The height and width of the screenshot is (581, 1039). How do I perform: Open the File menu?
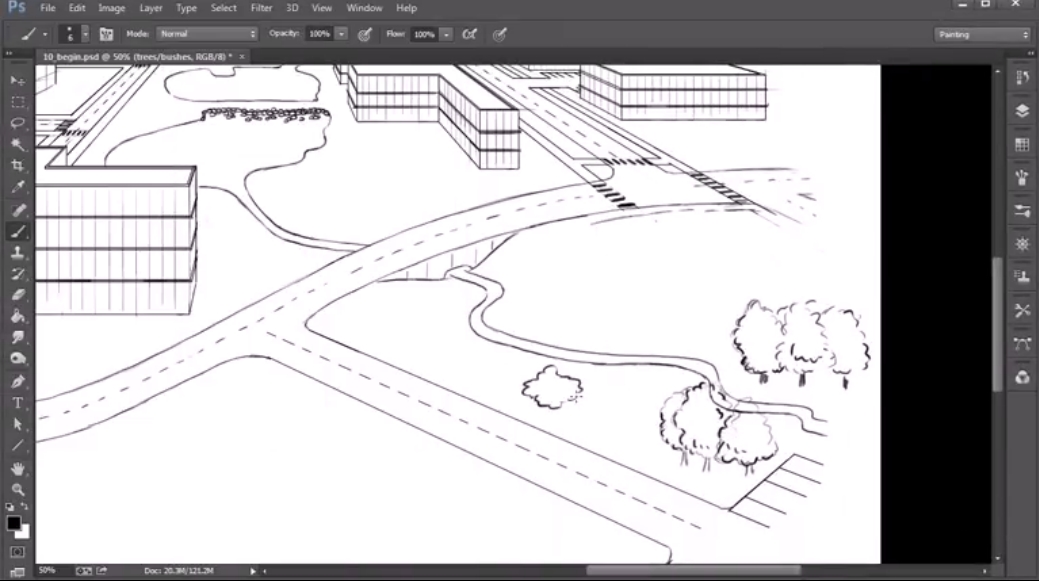coord(48,8)
